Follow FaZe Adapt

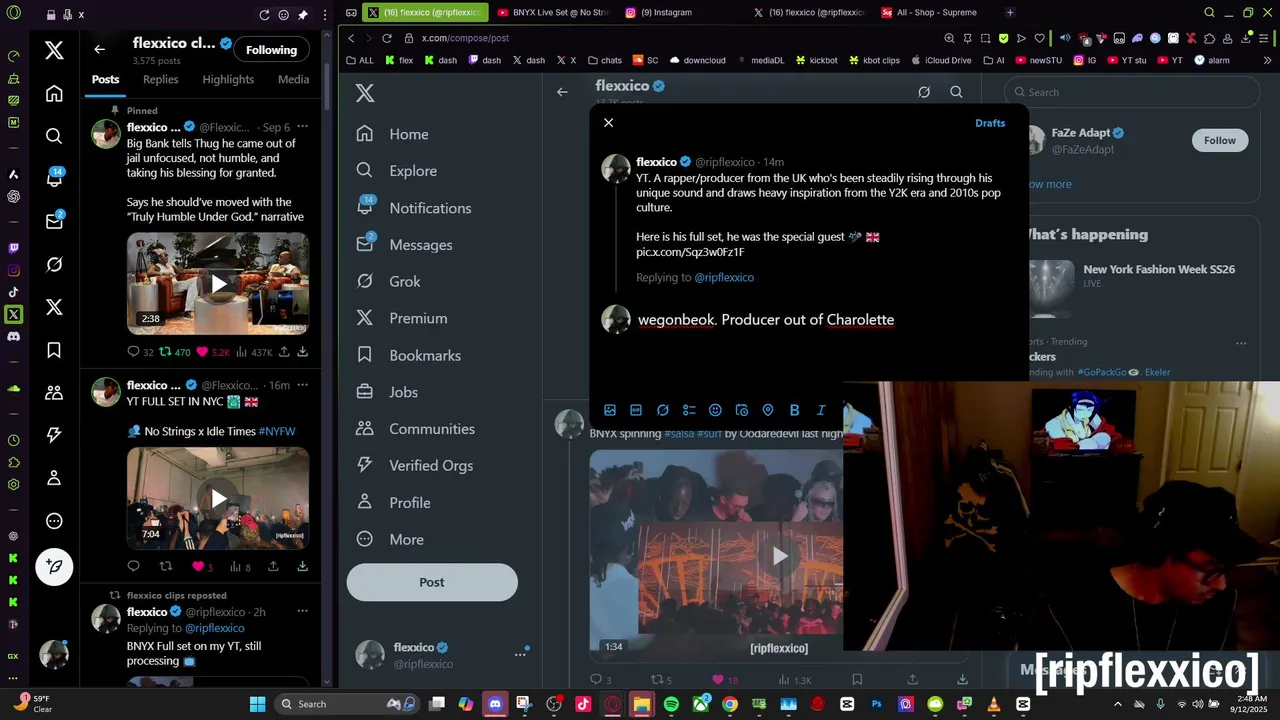(1220, 140)
